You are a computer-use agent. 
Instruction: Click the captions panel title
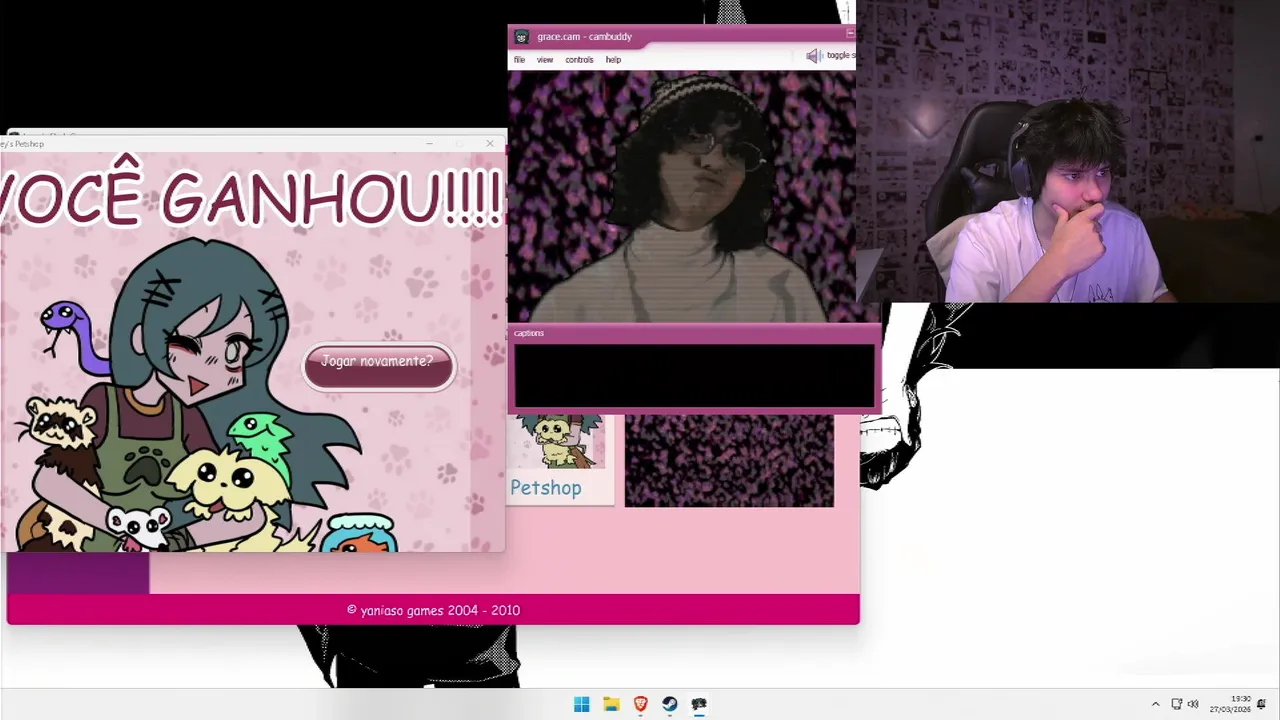coord(529,333)
